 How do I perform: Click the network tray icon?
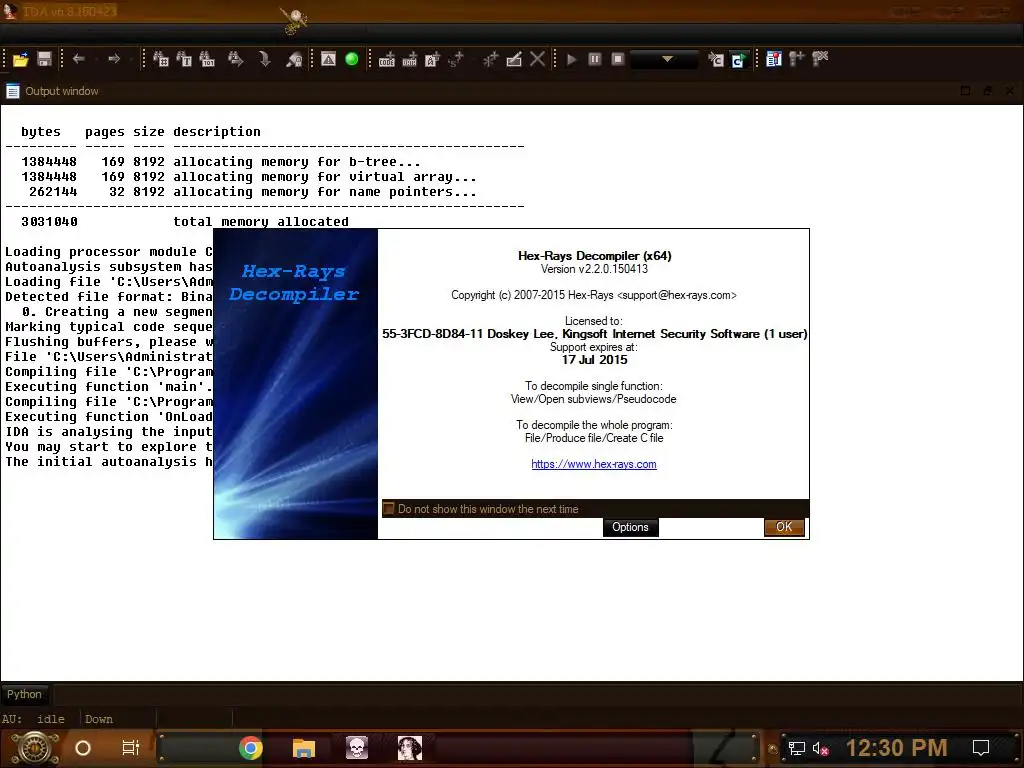[x=796, y=748]
